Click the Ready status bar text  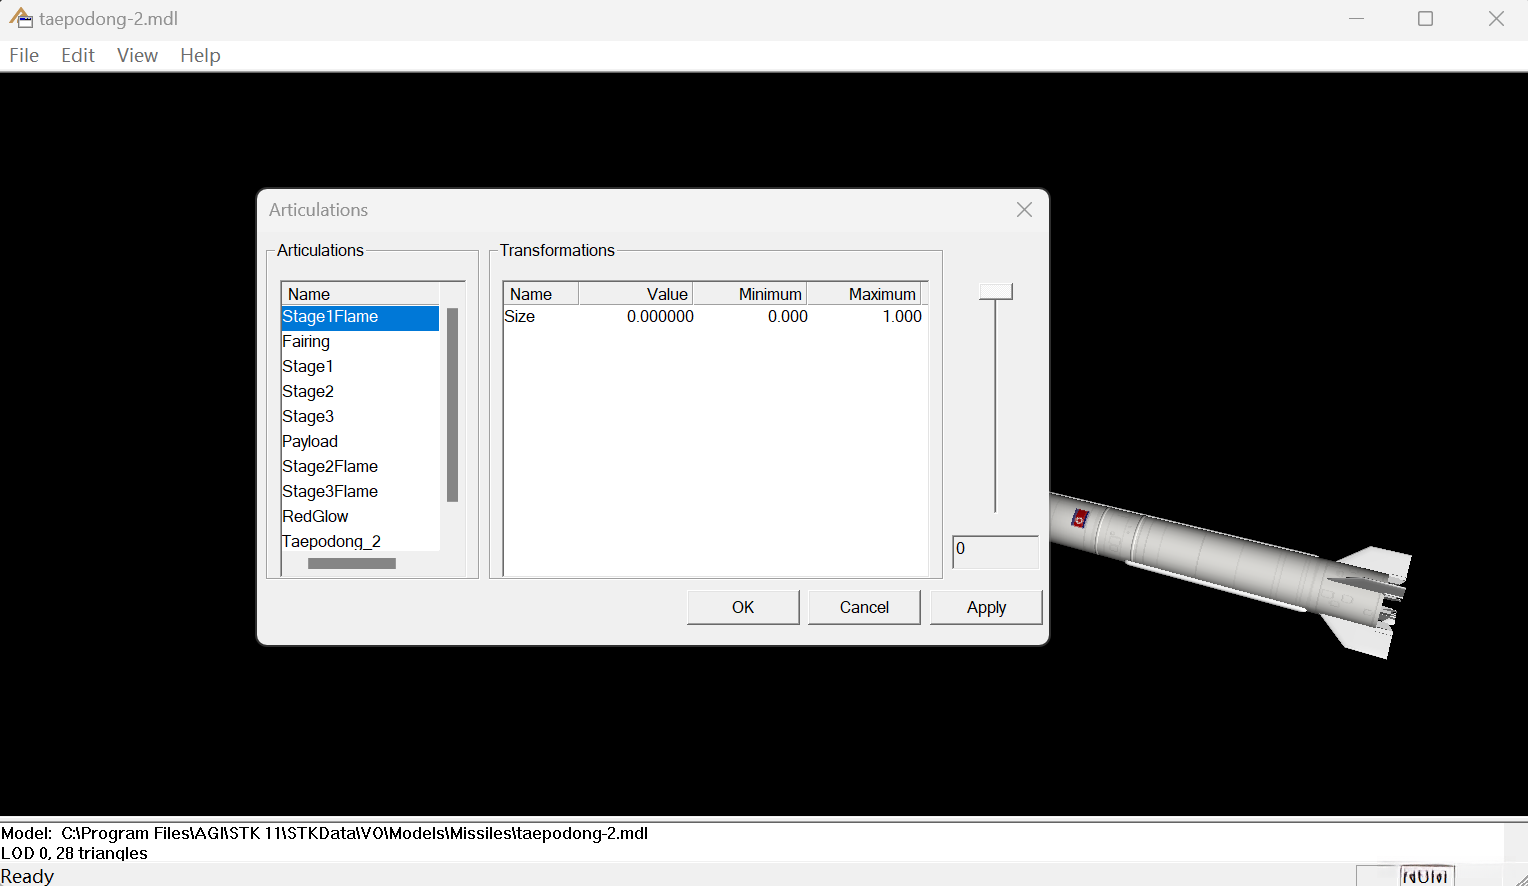pyautogui.click(x=27, y=876)
